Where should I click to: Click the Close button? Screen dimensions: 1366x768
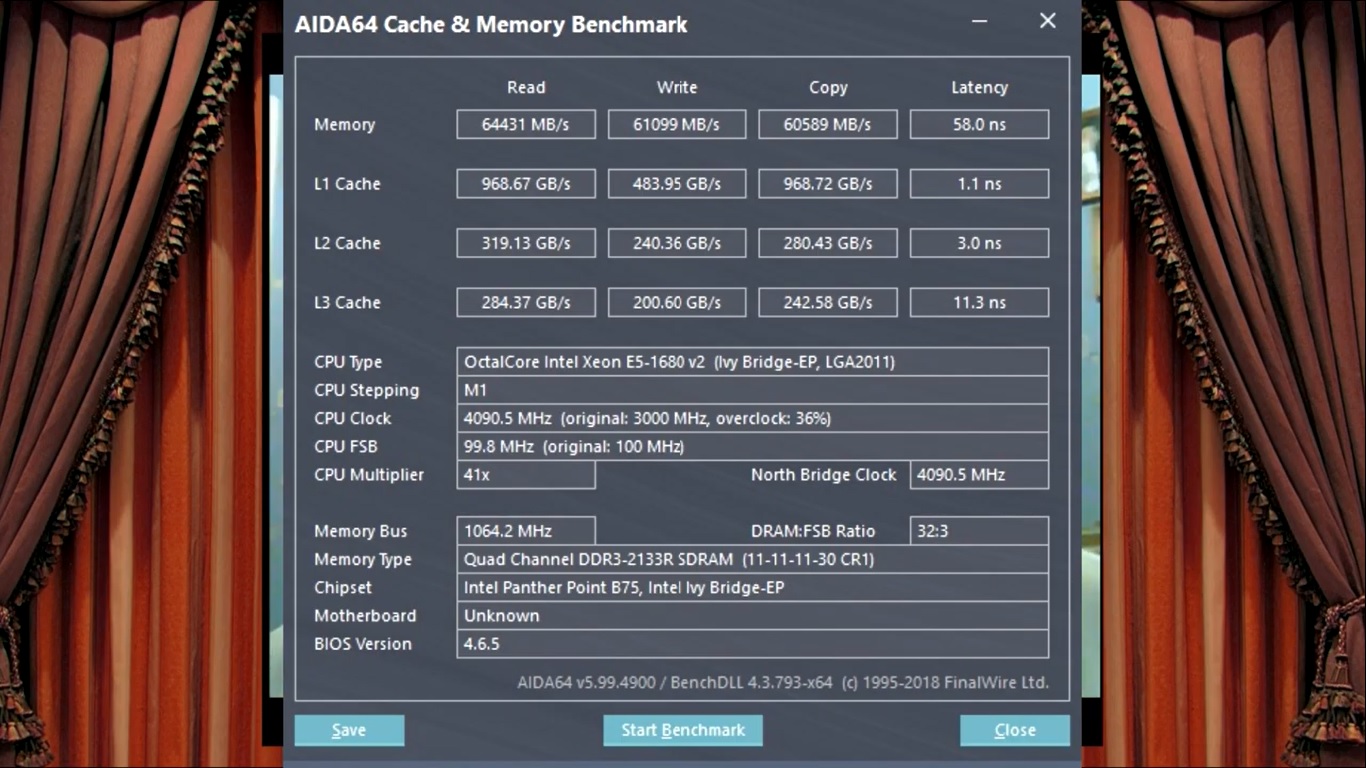1015,730
